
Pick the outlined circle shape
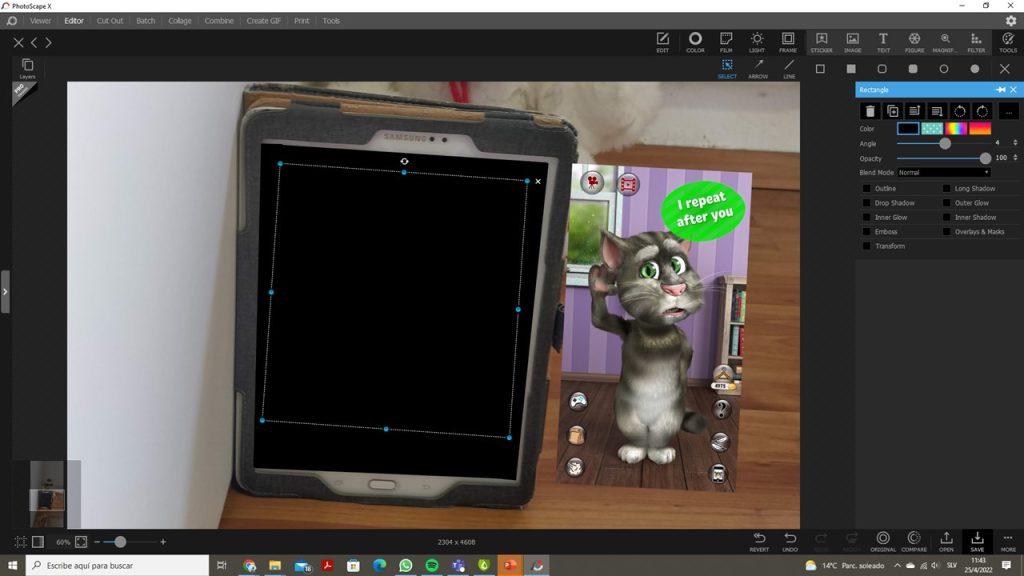pyautogui.click(x=944, y=69)
